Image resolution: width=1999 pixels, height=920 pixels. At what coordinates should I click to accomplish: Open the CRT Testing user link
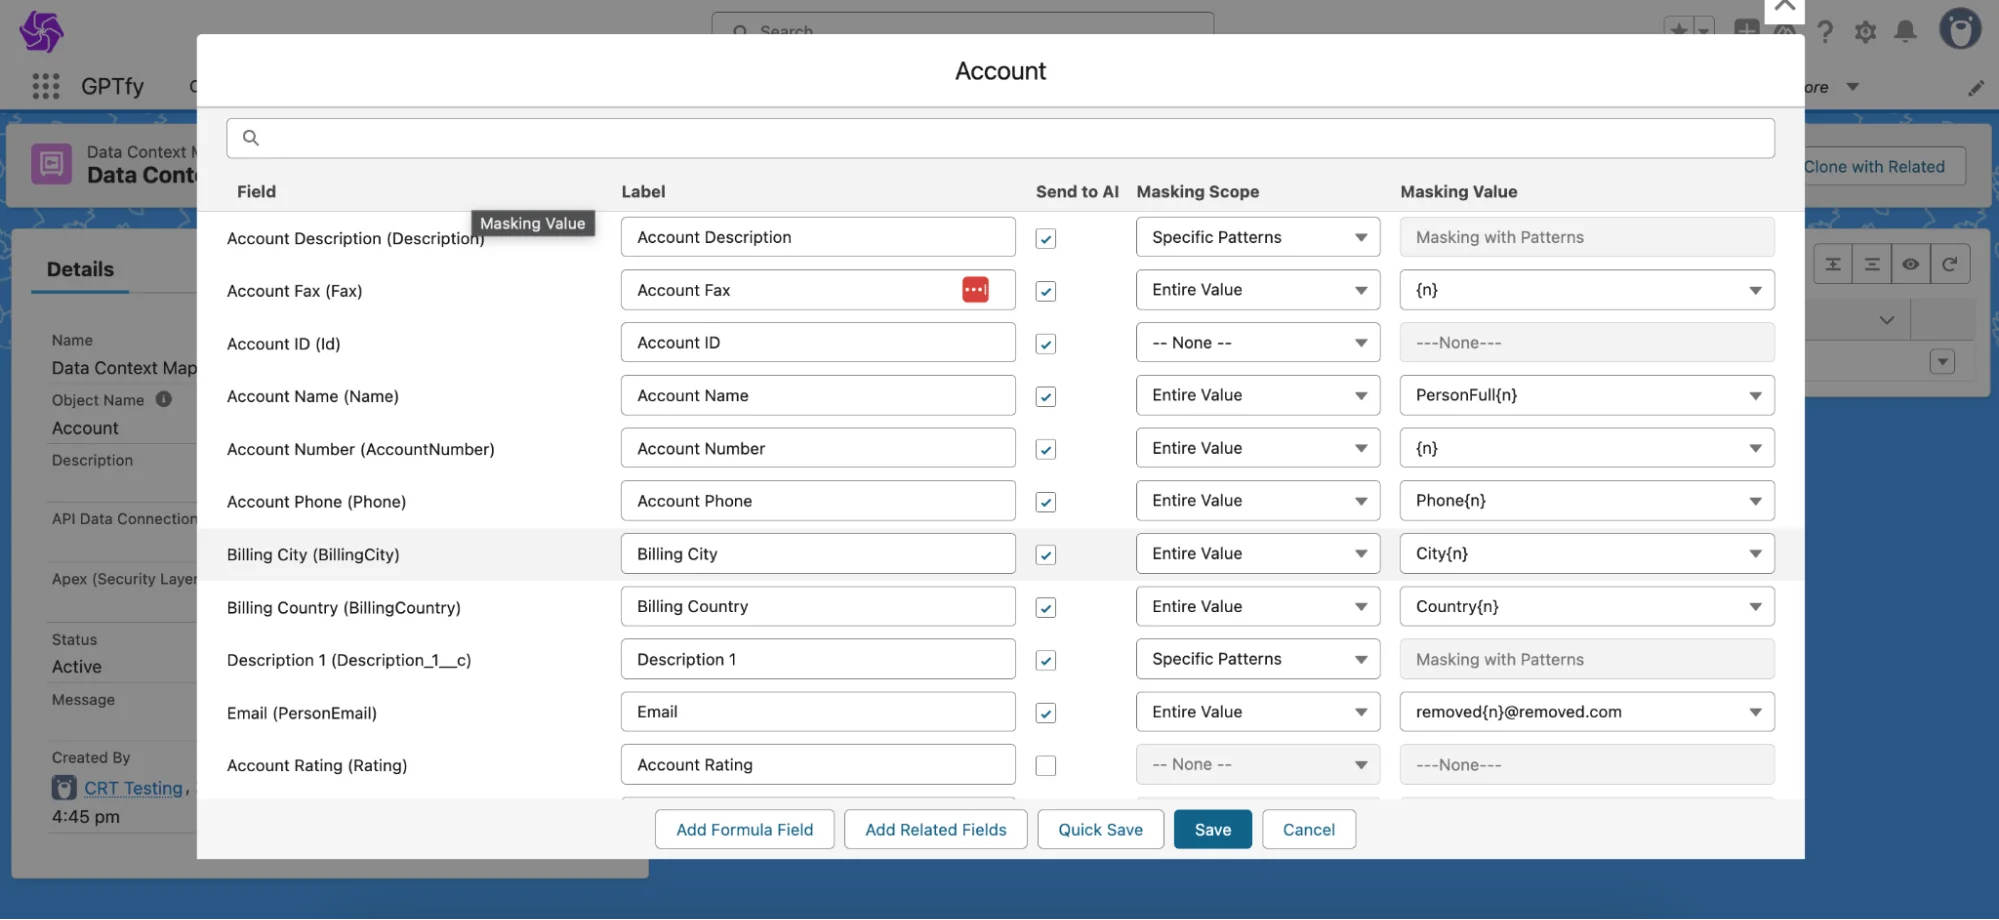pyautogui.click(x=133, y=788)
